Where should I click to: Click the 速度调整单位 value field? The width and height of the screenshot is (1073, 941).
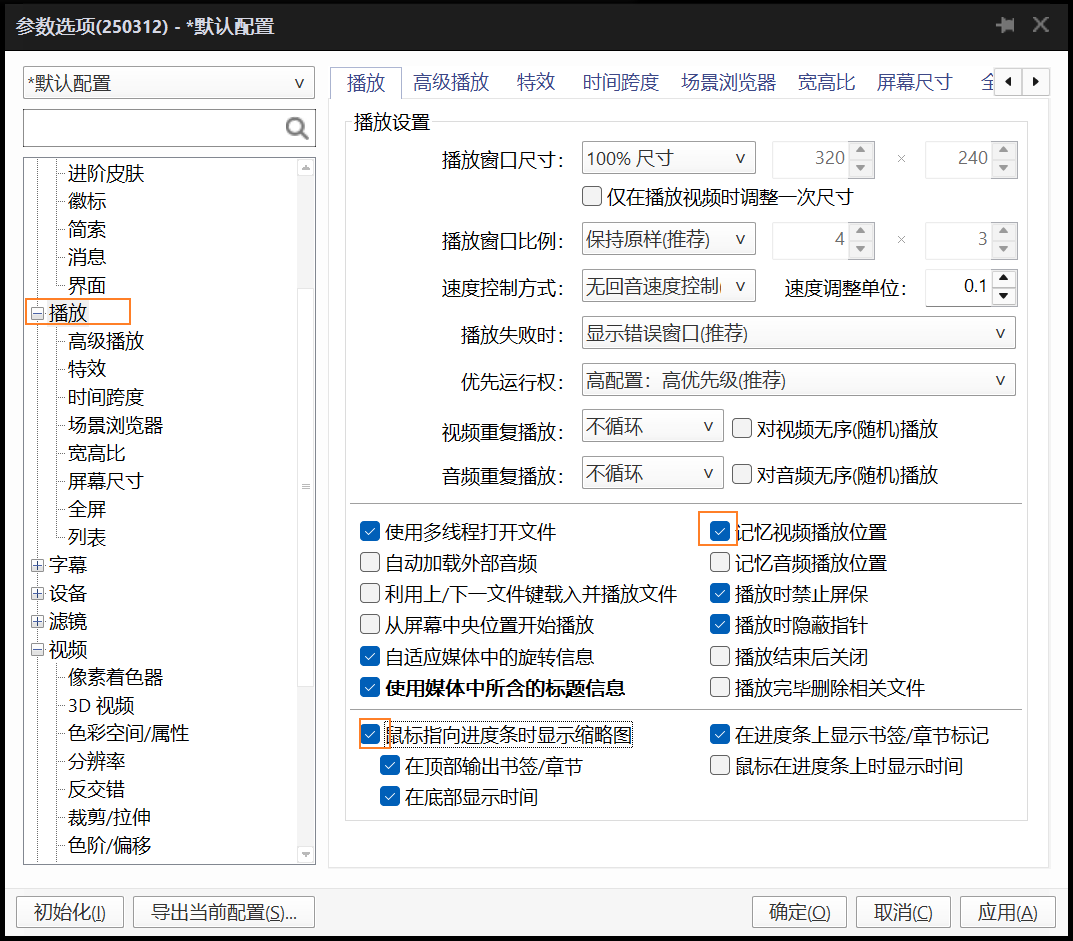pyautogui.click(x=959, y=287)
